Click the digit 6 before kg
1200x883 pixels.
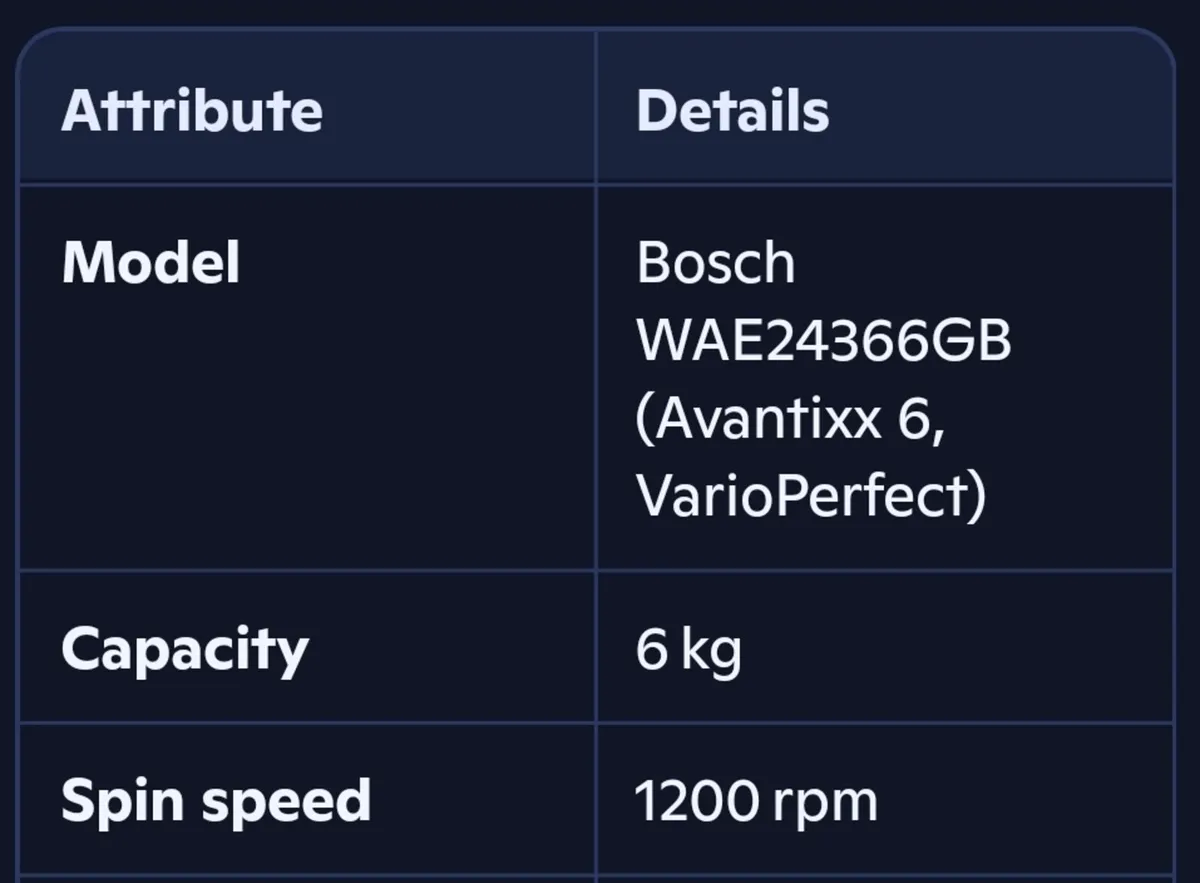click(650, 650)
